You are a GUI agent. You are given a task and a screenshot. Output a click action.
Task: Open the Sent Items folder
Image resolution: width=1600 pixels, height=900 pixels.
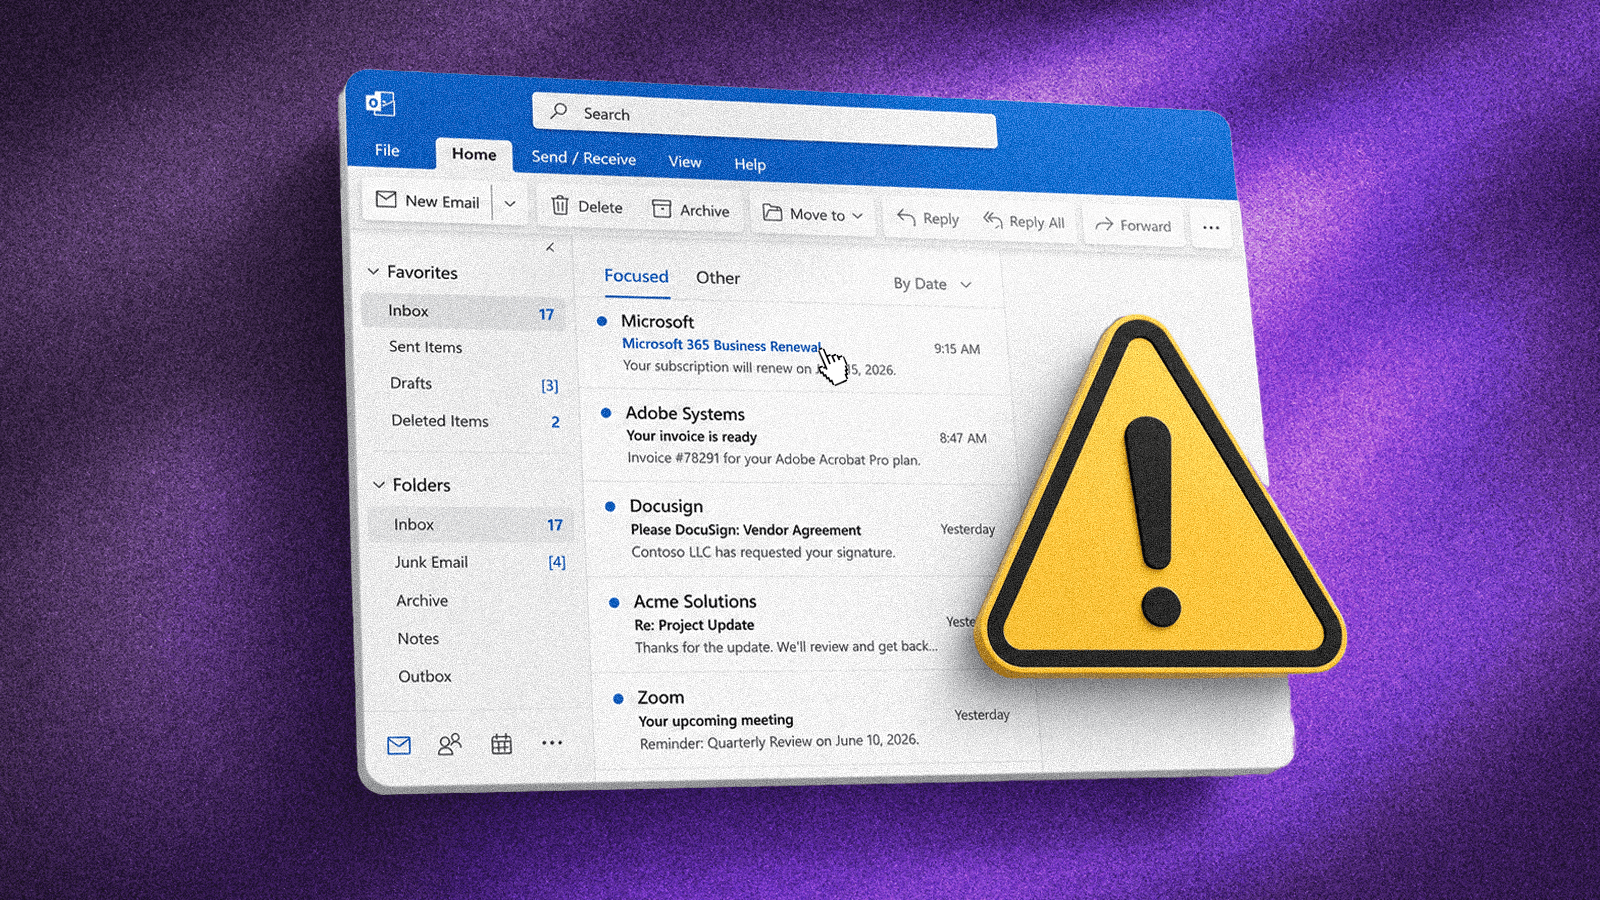coord(426,347)
